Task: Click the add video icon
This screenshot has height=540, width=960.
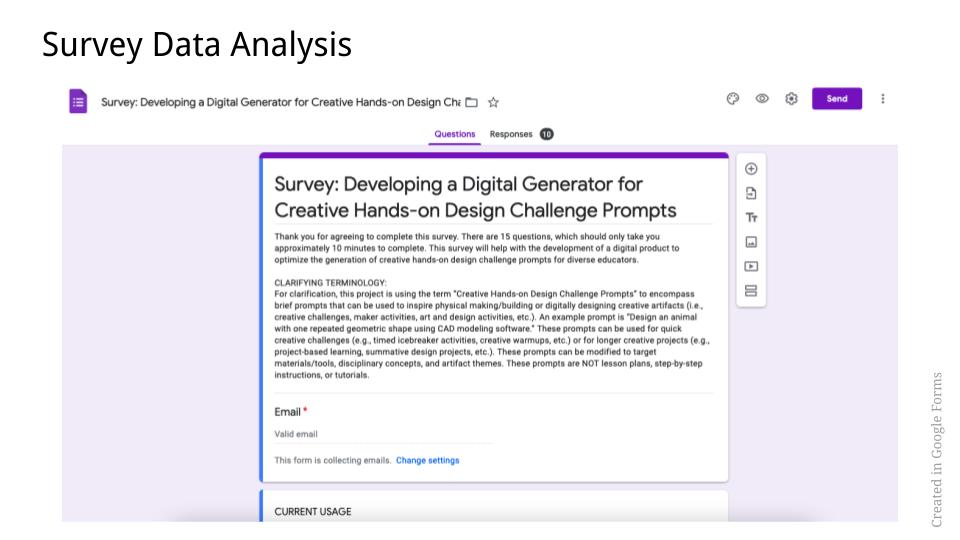Action: (x=751, y=266)
